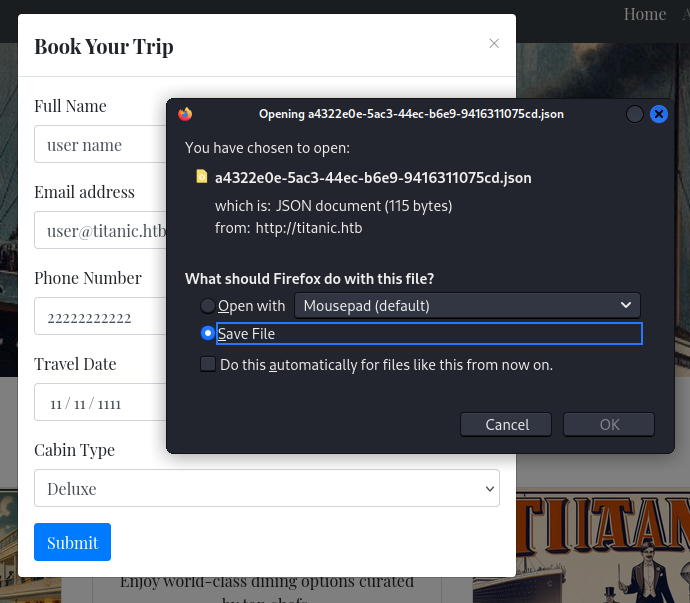Screen dimensions: 690x603
Task: Open the Home navigation menu item
Action: tap(645, 14)
